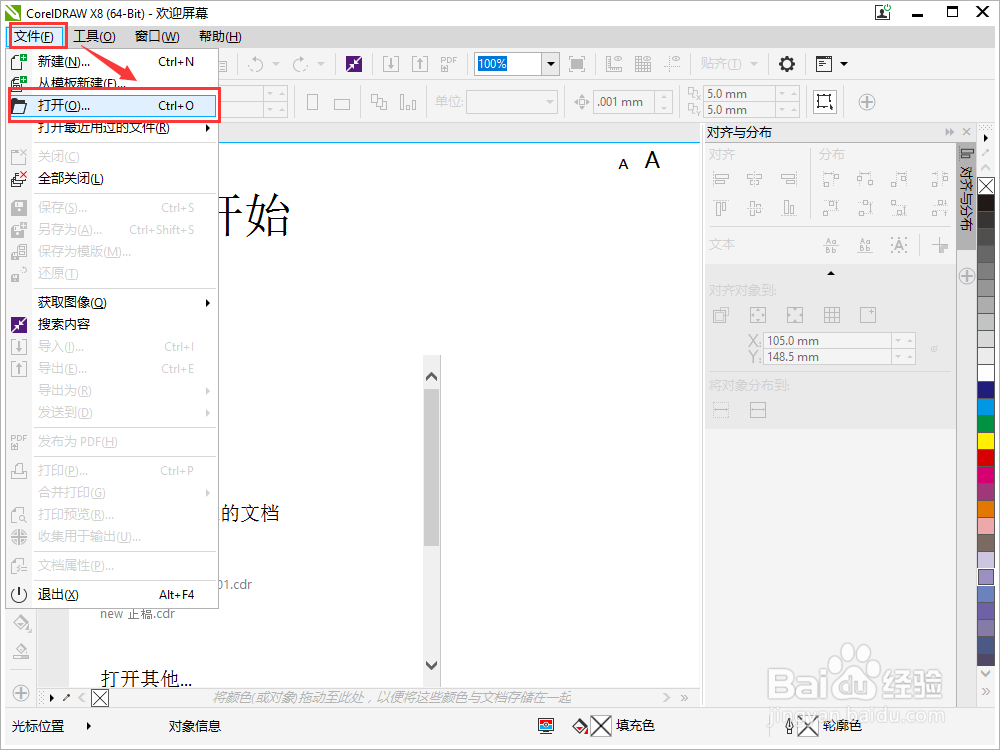Expand the Open Recent files submenu
This screenshot has width=1000, height=750.
click(x=208, y=128)
